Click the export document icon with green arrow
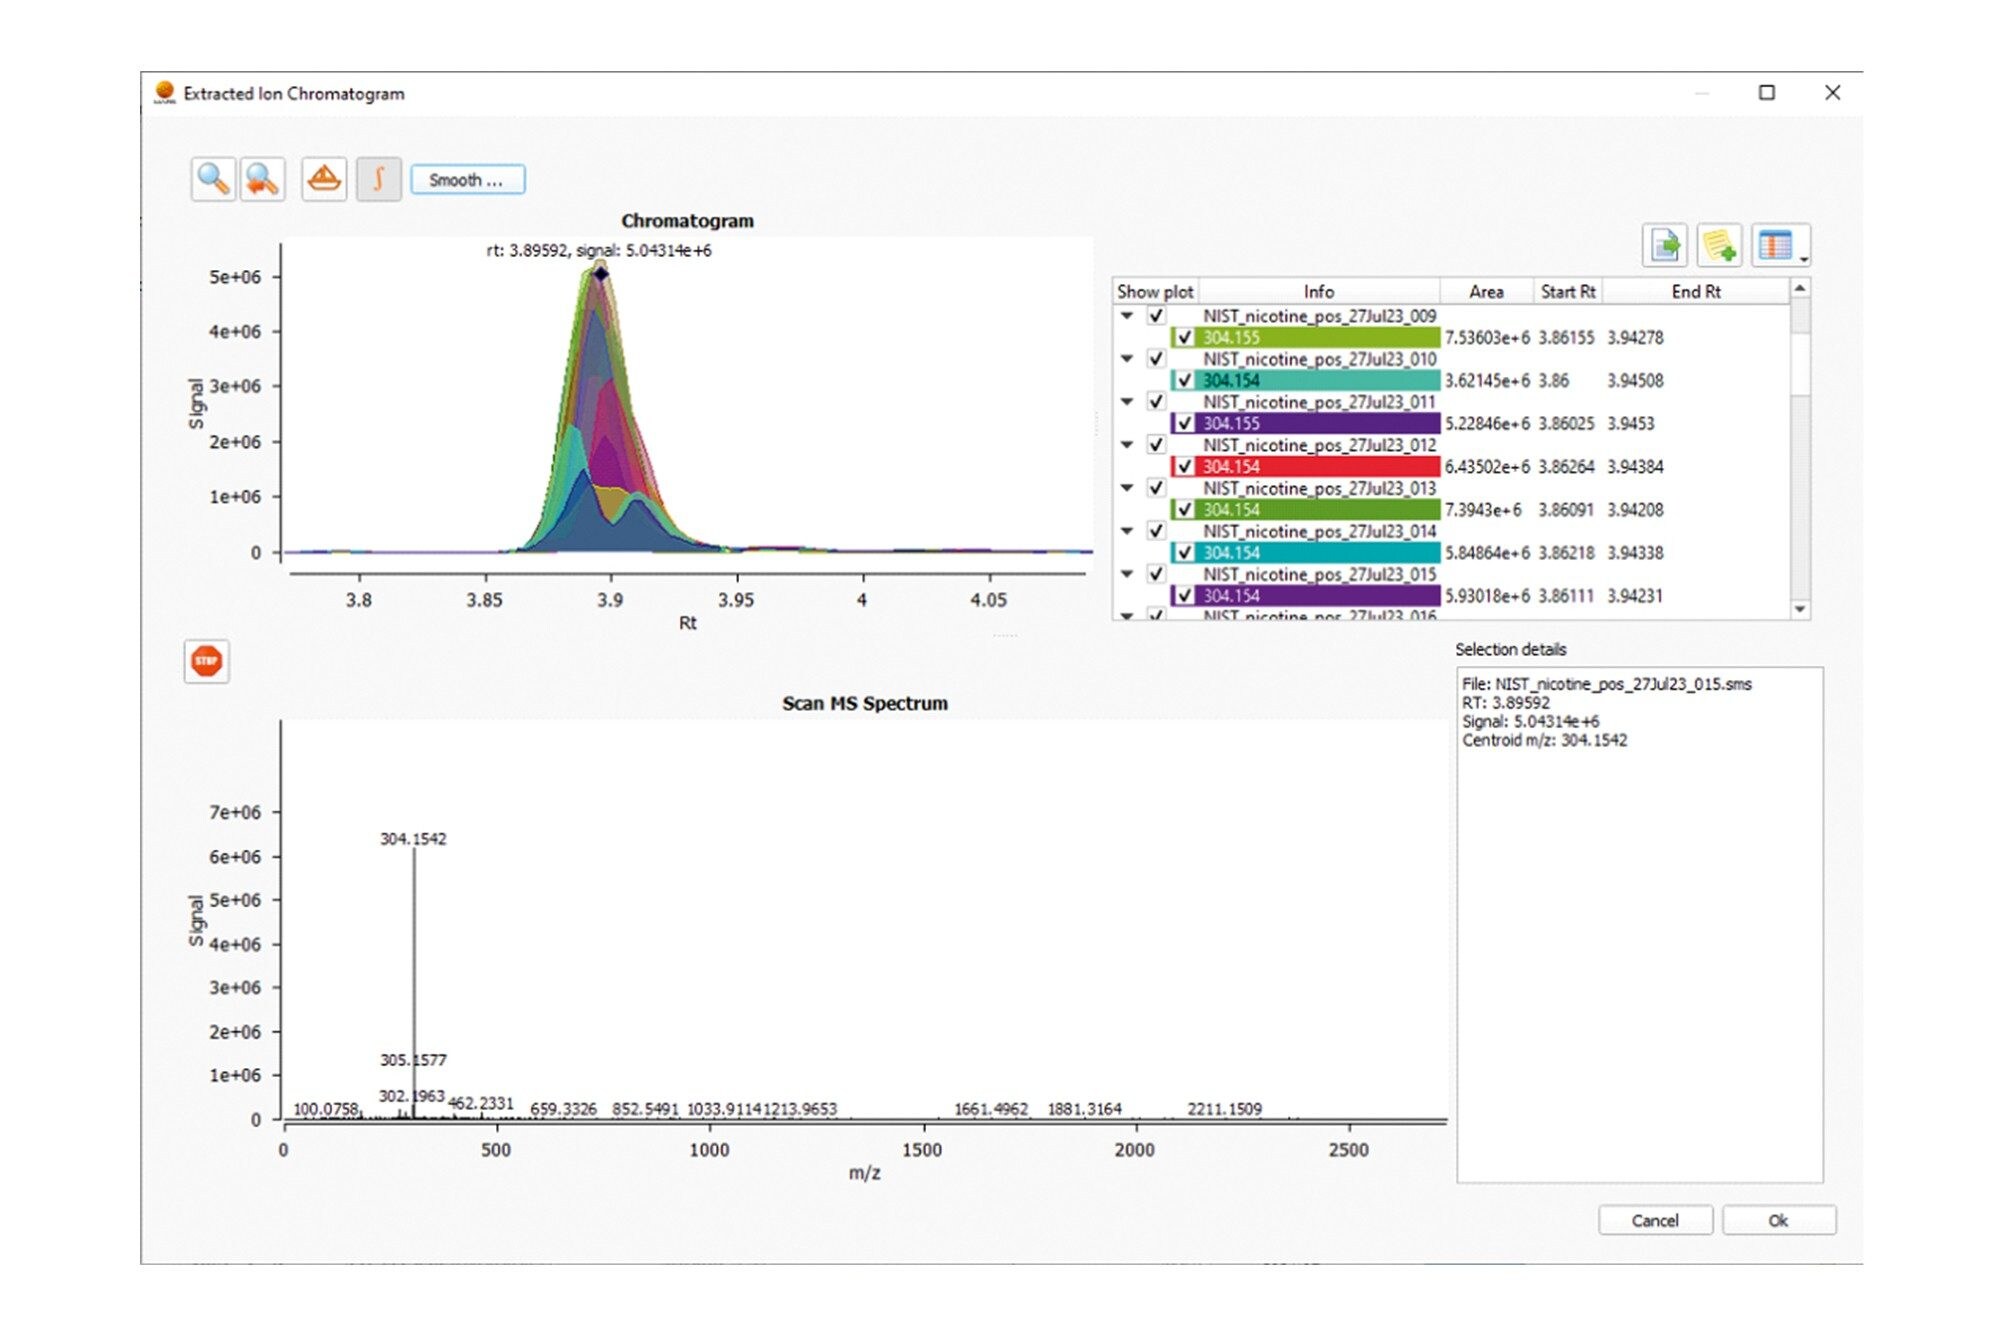This screenshot has width=2000, height=1333. pyautogui.click(x=1665, y=246)
